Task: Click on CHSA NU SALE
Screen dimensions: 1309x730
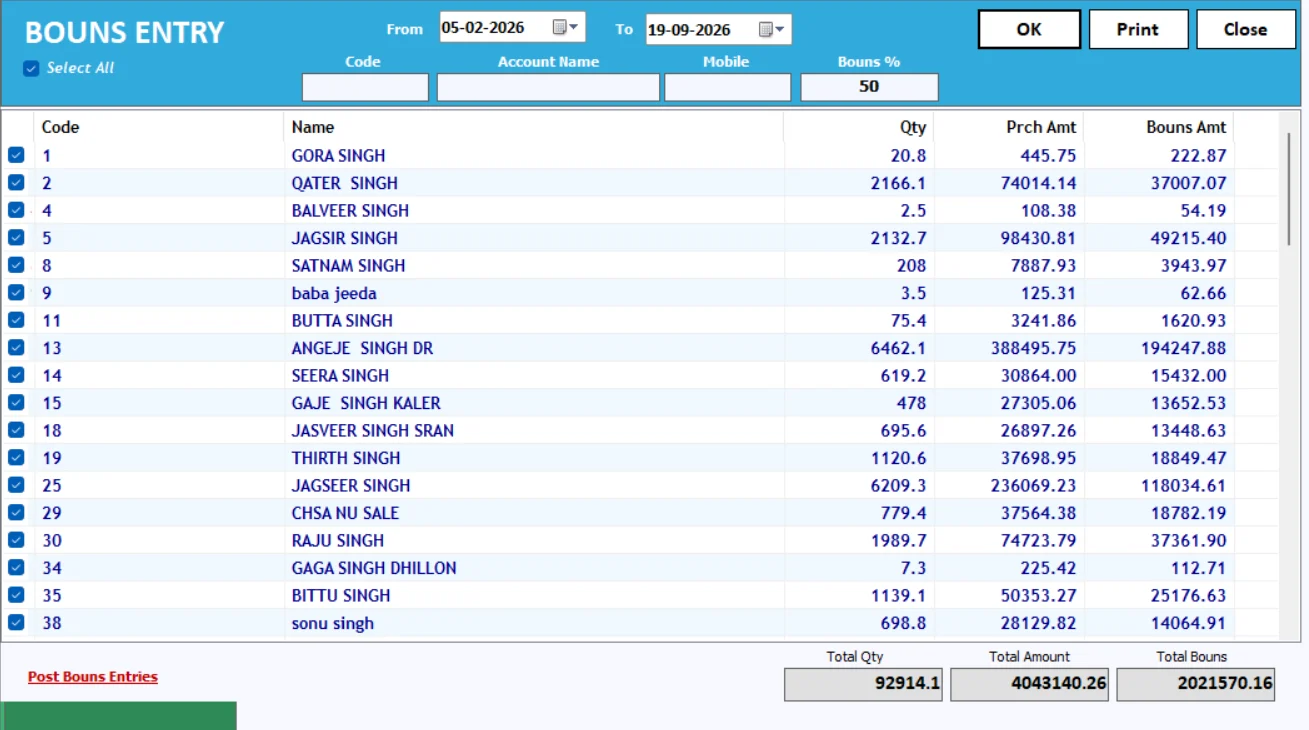Action: 345,513
